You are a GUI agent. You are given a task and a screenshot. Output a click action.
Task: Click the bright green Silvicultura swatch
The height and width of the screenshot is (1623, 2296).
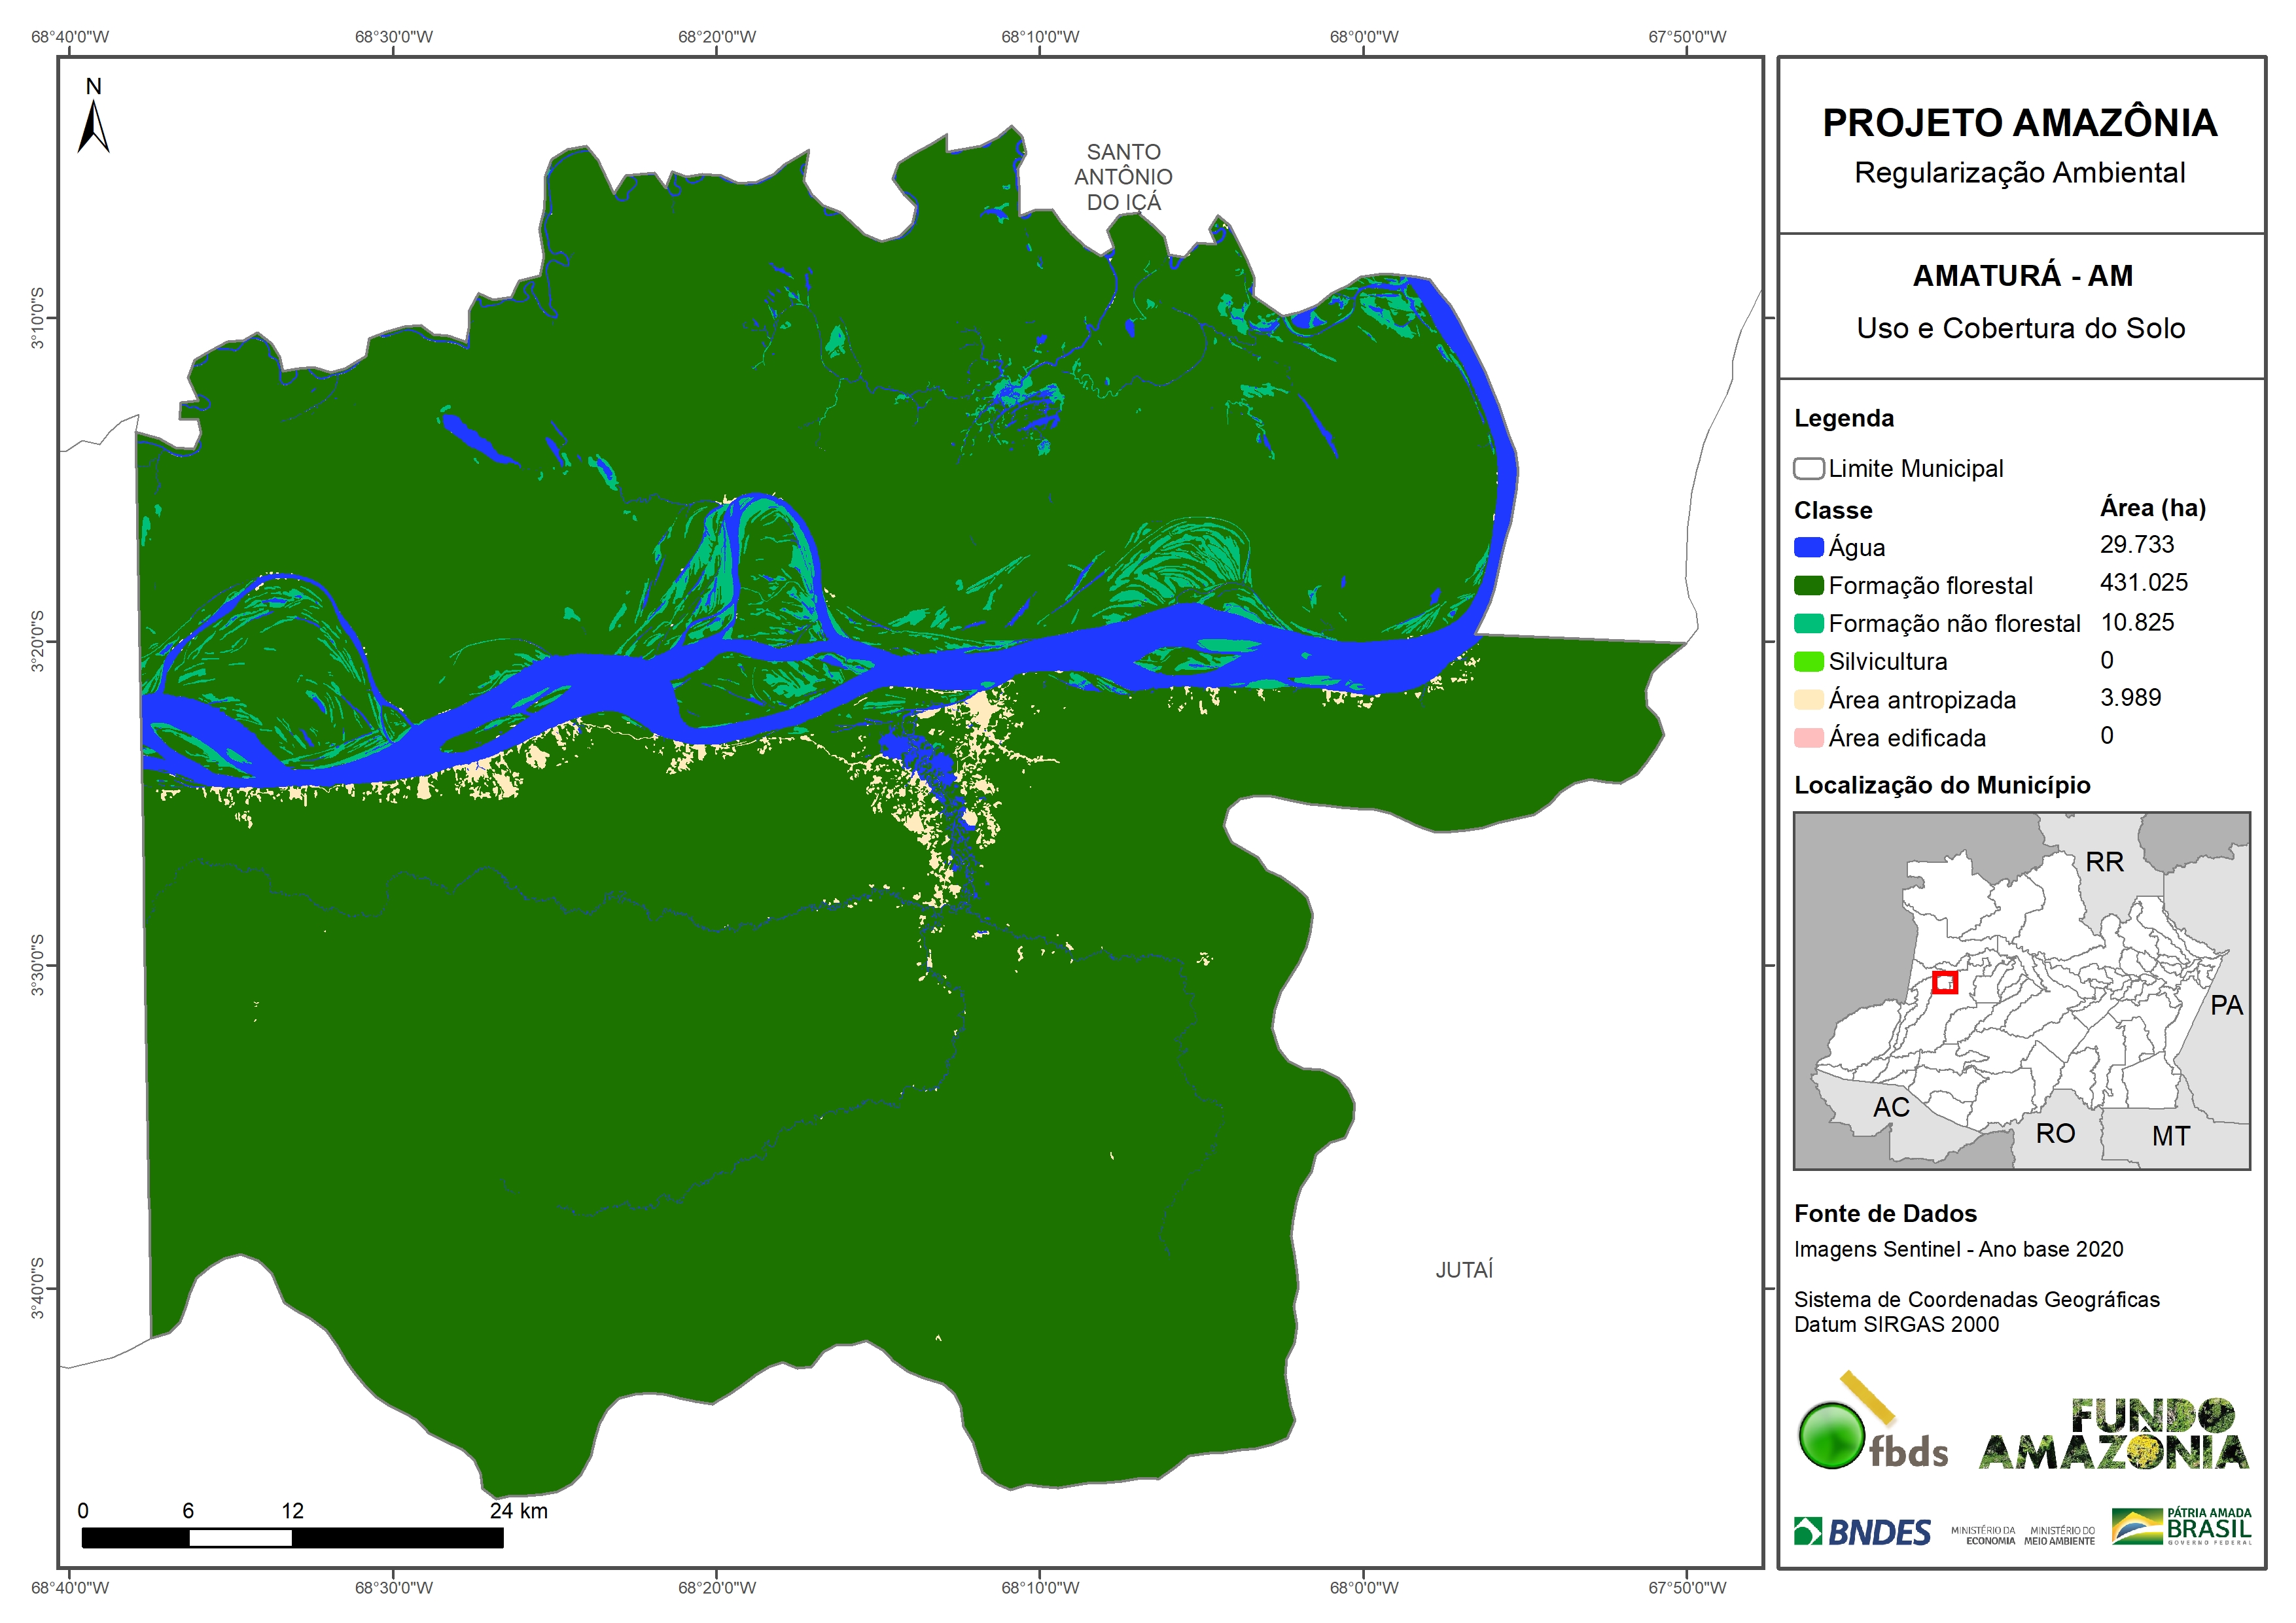[1808, 662]
